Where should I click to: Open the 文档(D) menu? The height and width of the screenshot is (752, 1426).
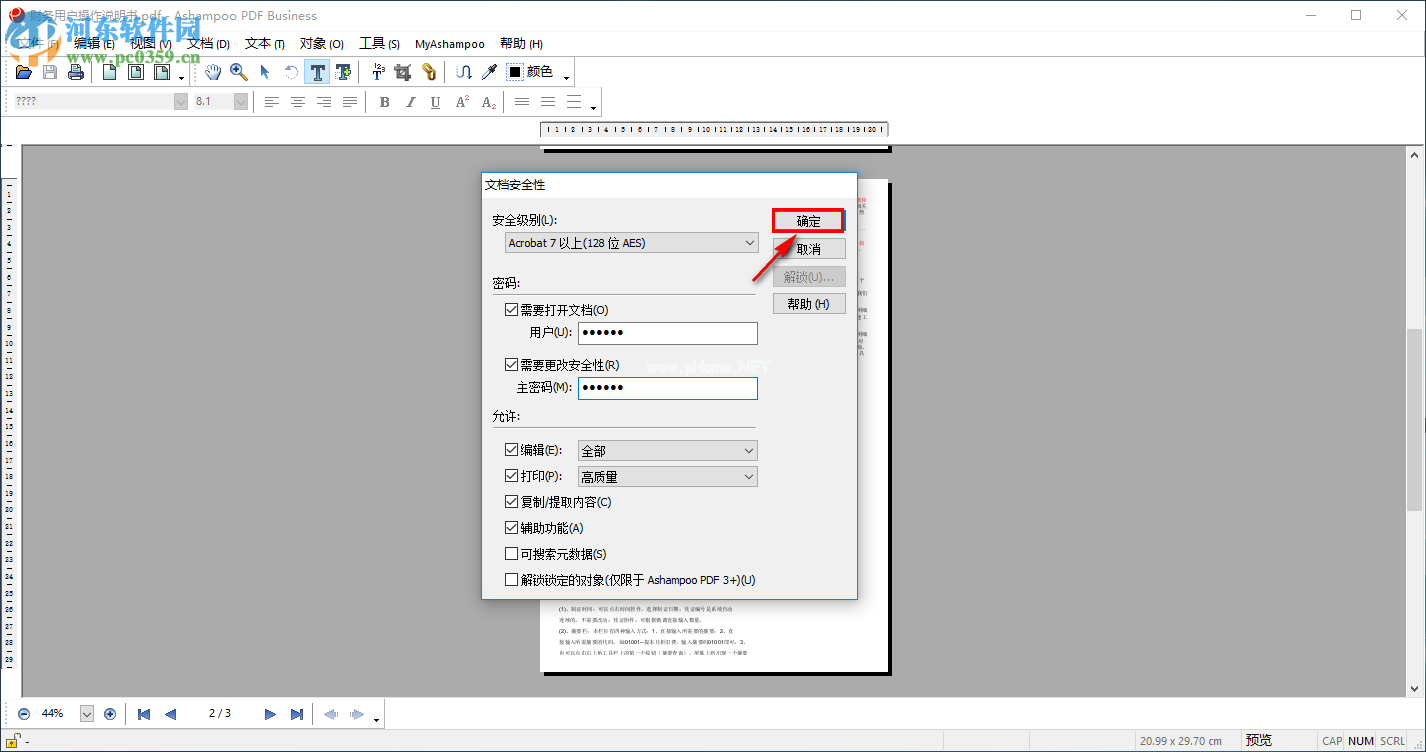point(206,43)
